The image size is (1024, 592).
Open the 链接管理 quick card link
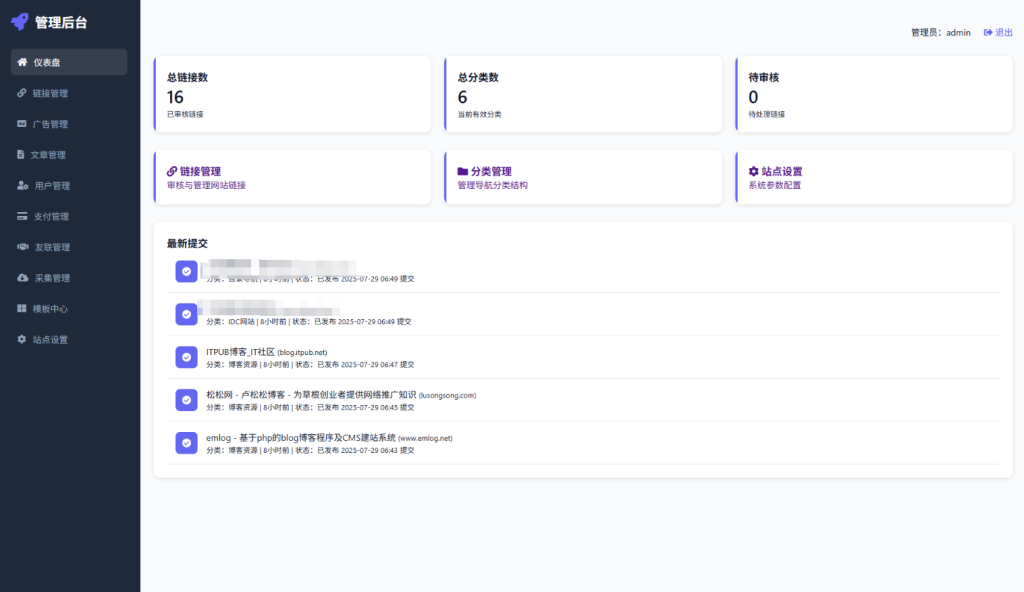coord(200,172)
